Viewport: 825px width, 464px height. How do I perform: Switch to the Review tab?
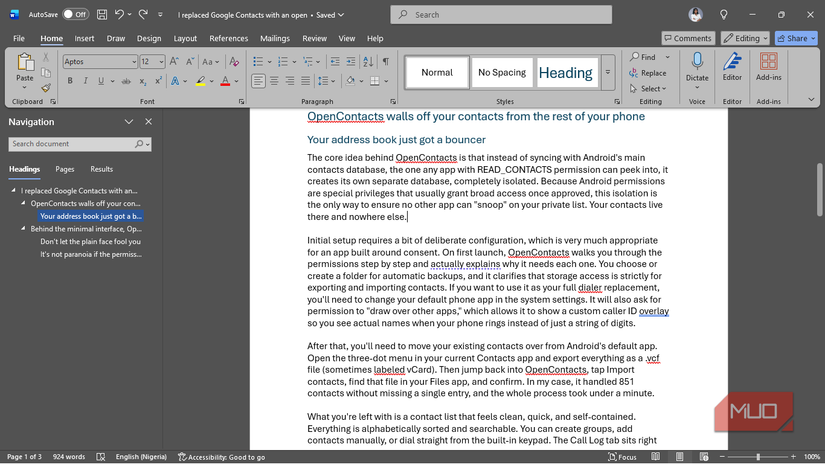coord(314,38)
